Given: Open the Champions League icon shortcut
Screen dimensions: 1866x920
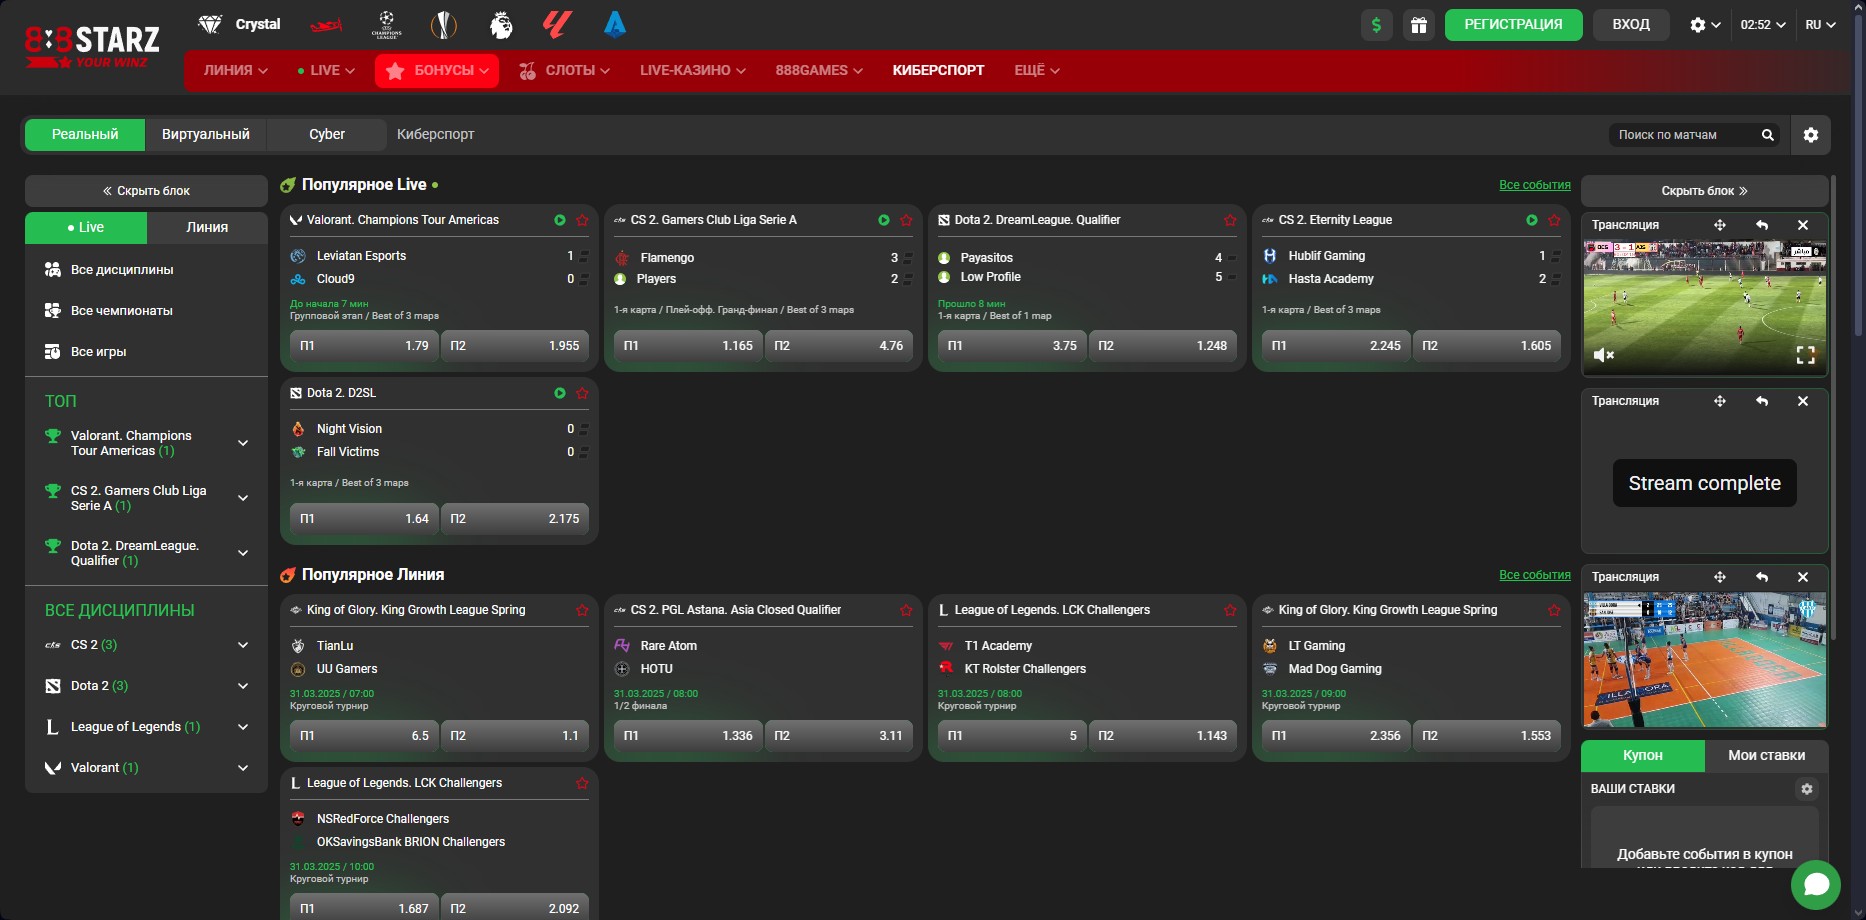Looking at the screenshot, I should [386, 24].
